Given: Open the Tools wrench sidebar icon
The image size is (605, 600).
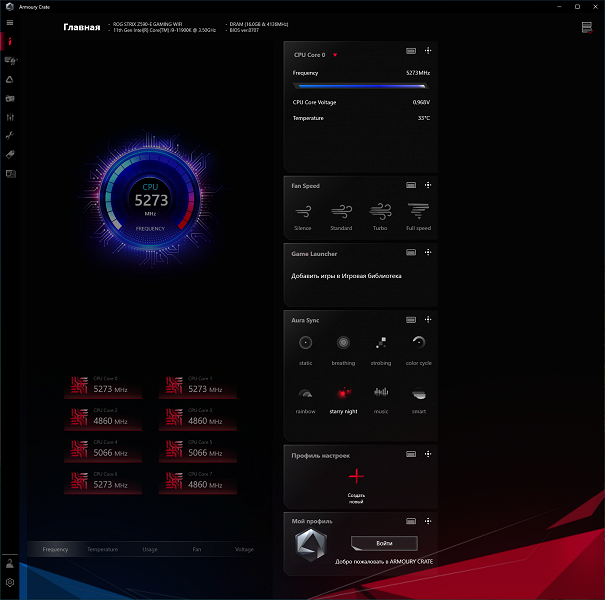Looking at the screenshot, I should click(x=10, y=135).
